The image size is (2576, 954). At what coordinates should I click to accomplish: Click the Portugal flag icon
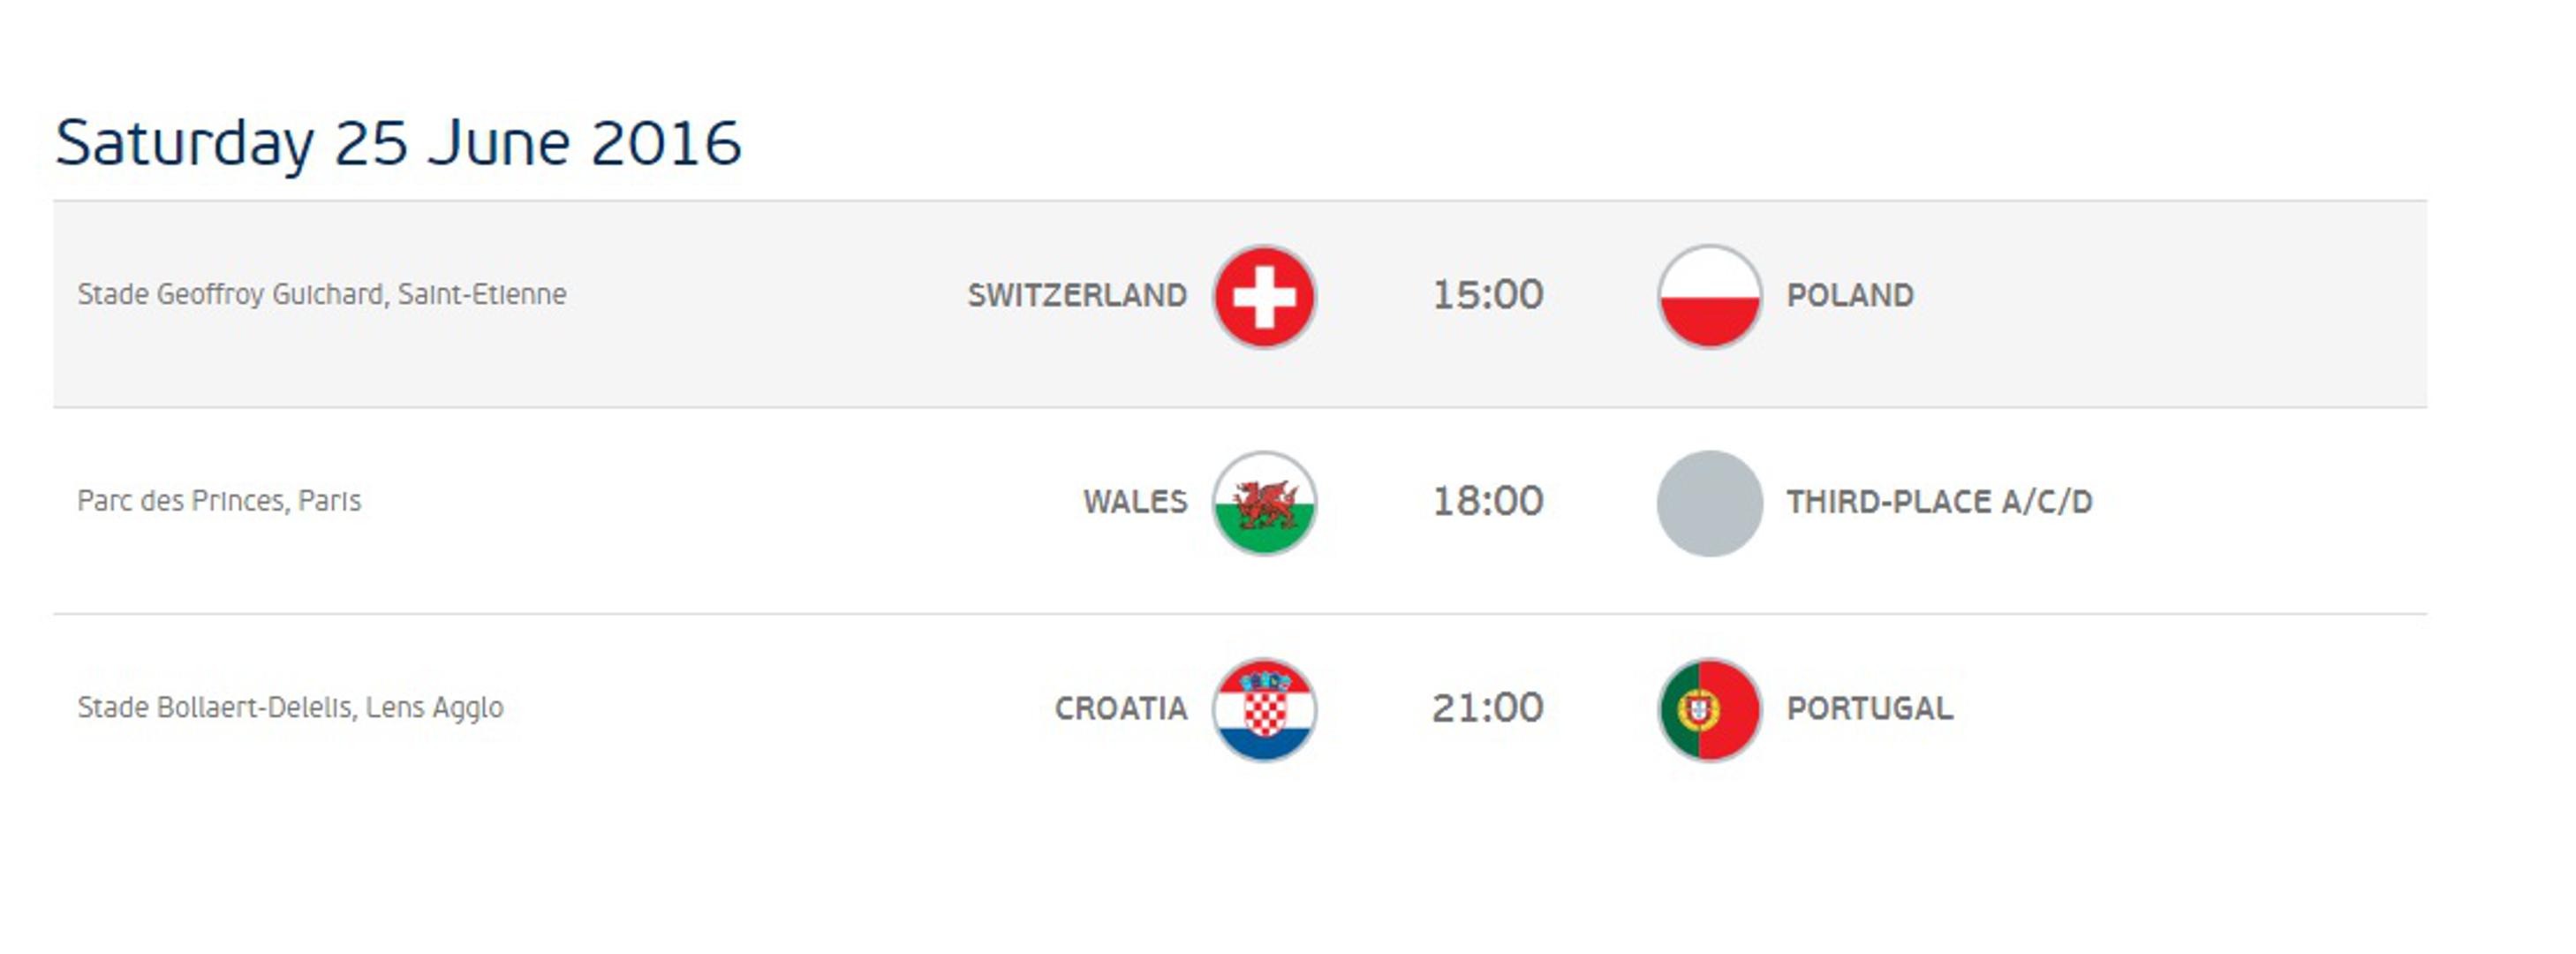pyautogui.click(x=1709, y=709)
